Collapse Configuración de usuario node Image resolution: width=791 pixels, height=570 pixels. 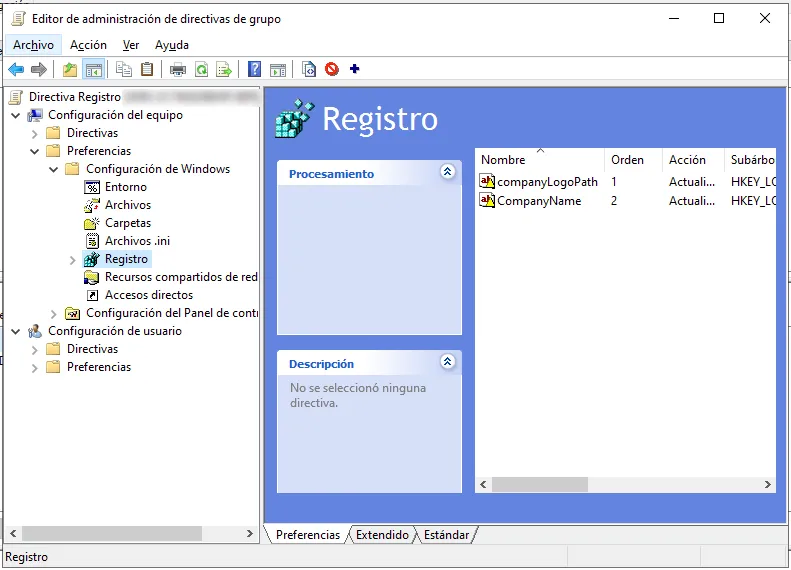(x=16, y=332)
